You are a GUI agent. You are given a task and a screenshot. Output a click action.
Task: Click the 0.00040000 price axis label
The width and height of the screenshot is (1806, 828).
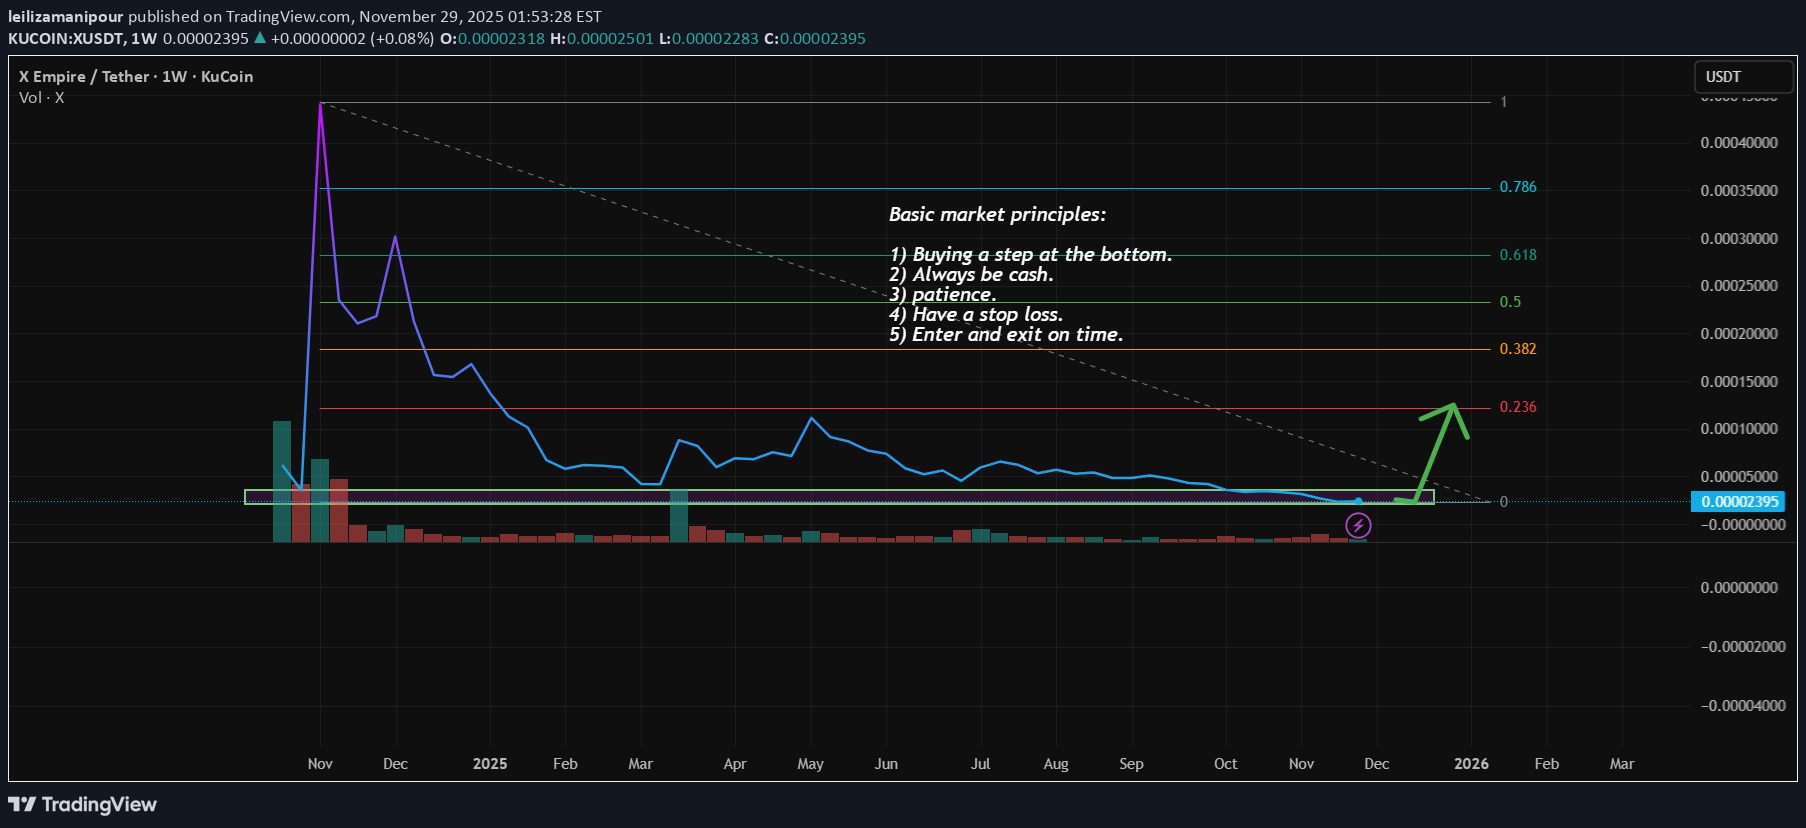coord(1739,143)
